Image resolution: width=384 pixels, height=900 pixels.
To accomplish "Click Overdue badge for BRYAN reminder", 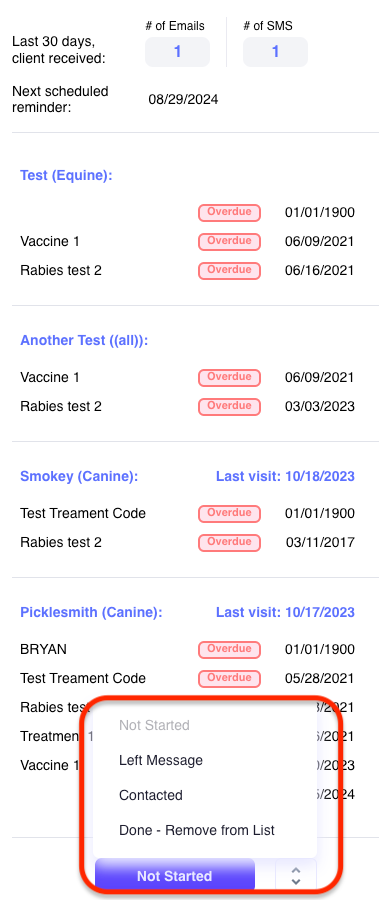I will point(230,649).
